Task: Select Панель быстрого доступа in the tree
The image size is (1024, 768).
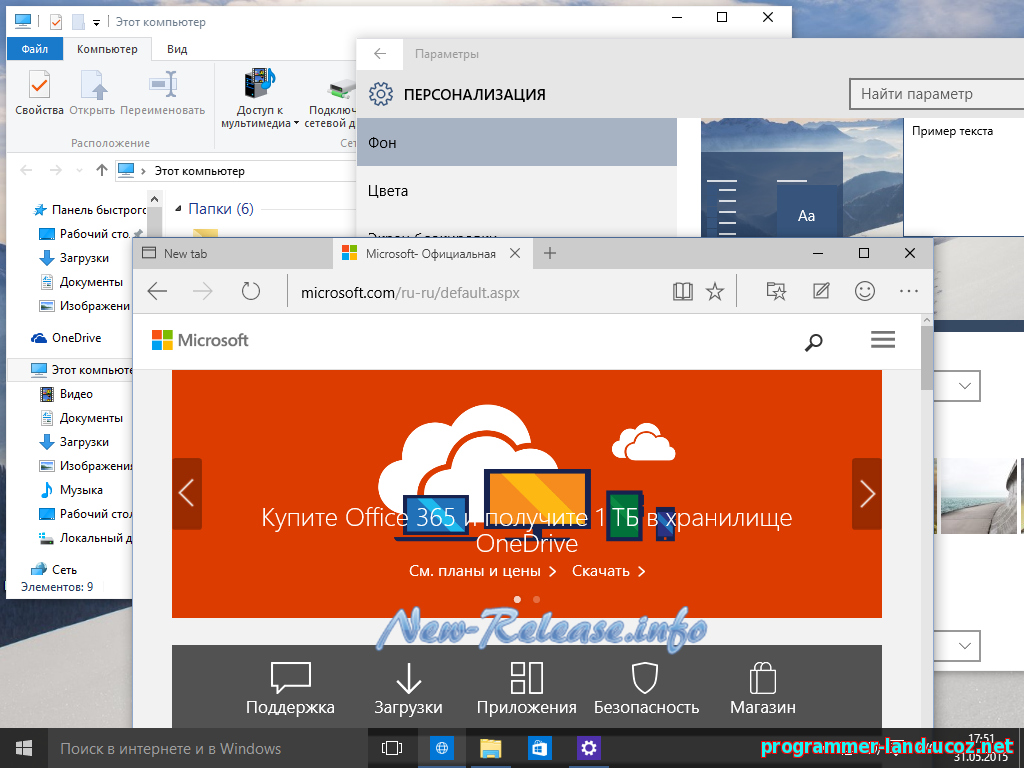Action: coord(90,210)
